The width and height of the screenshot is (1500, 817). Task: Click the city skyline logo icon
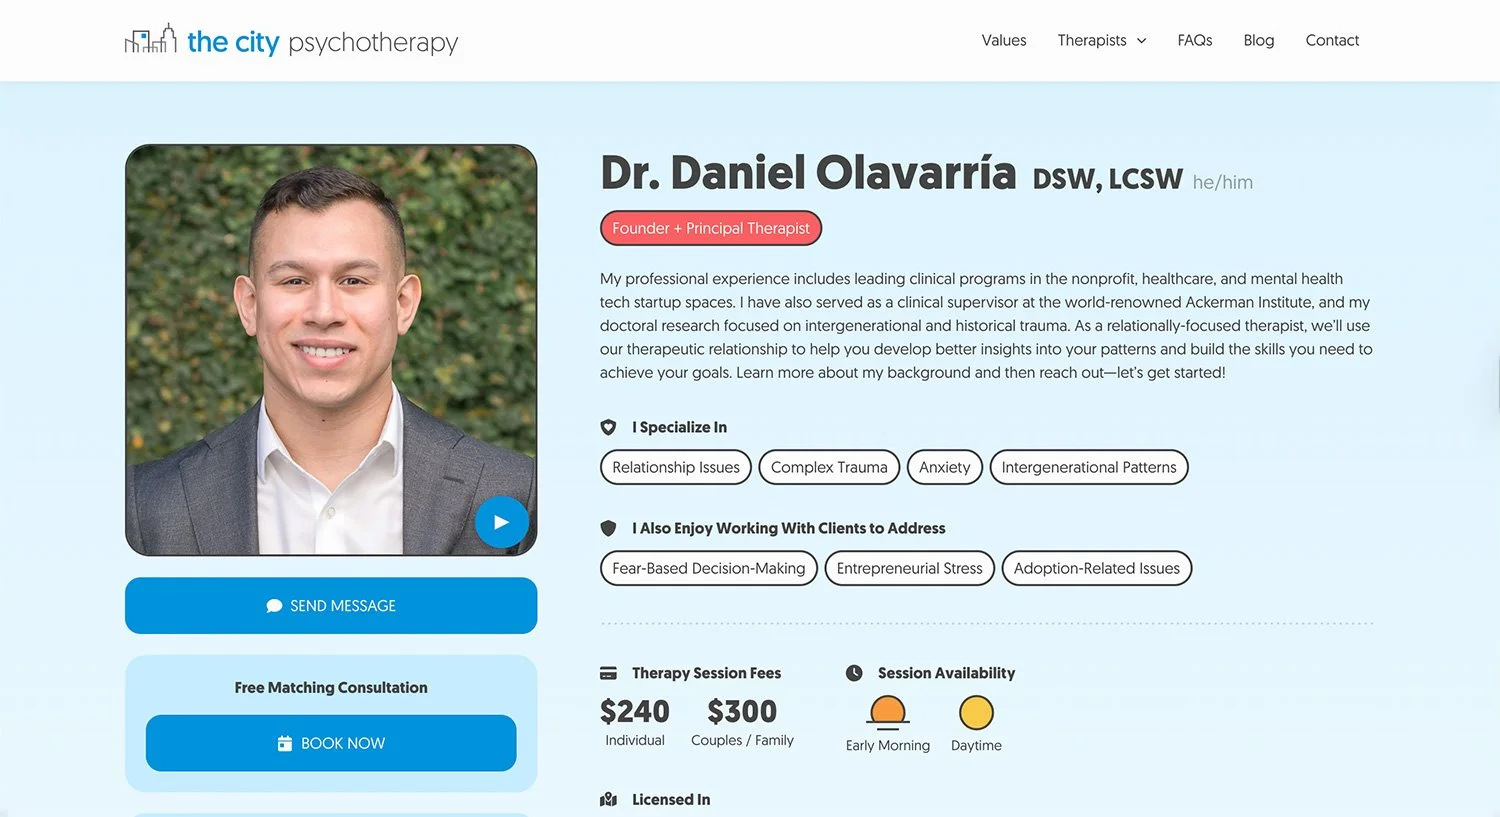coord(150,40)
